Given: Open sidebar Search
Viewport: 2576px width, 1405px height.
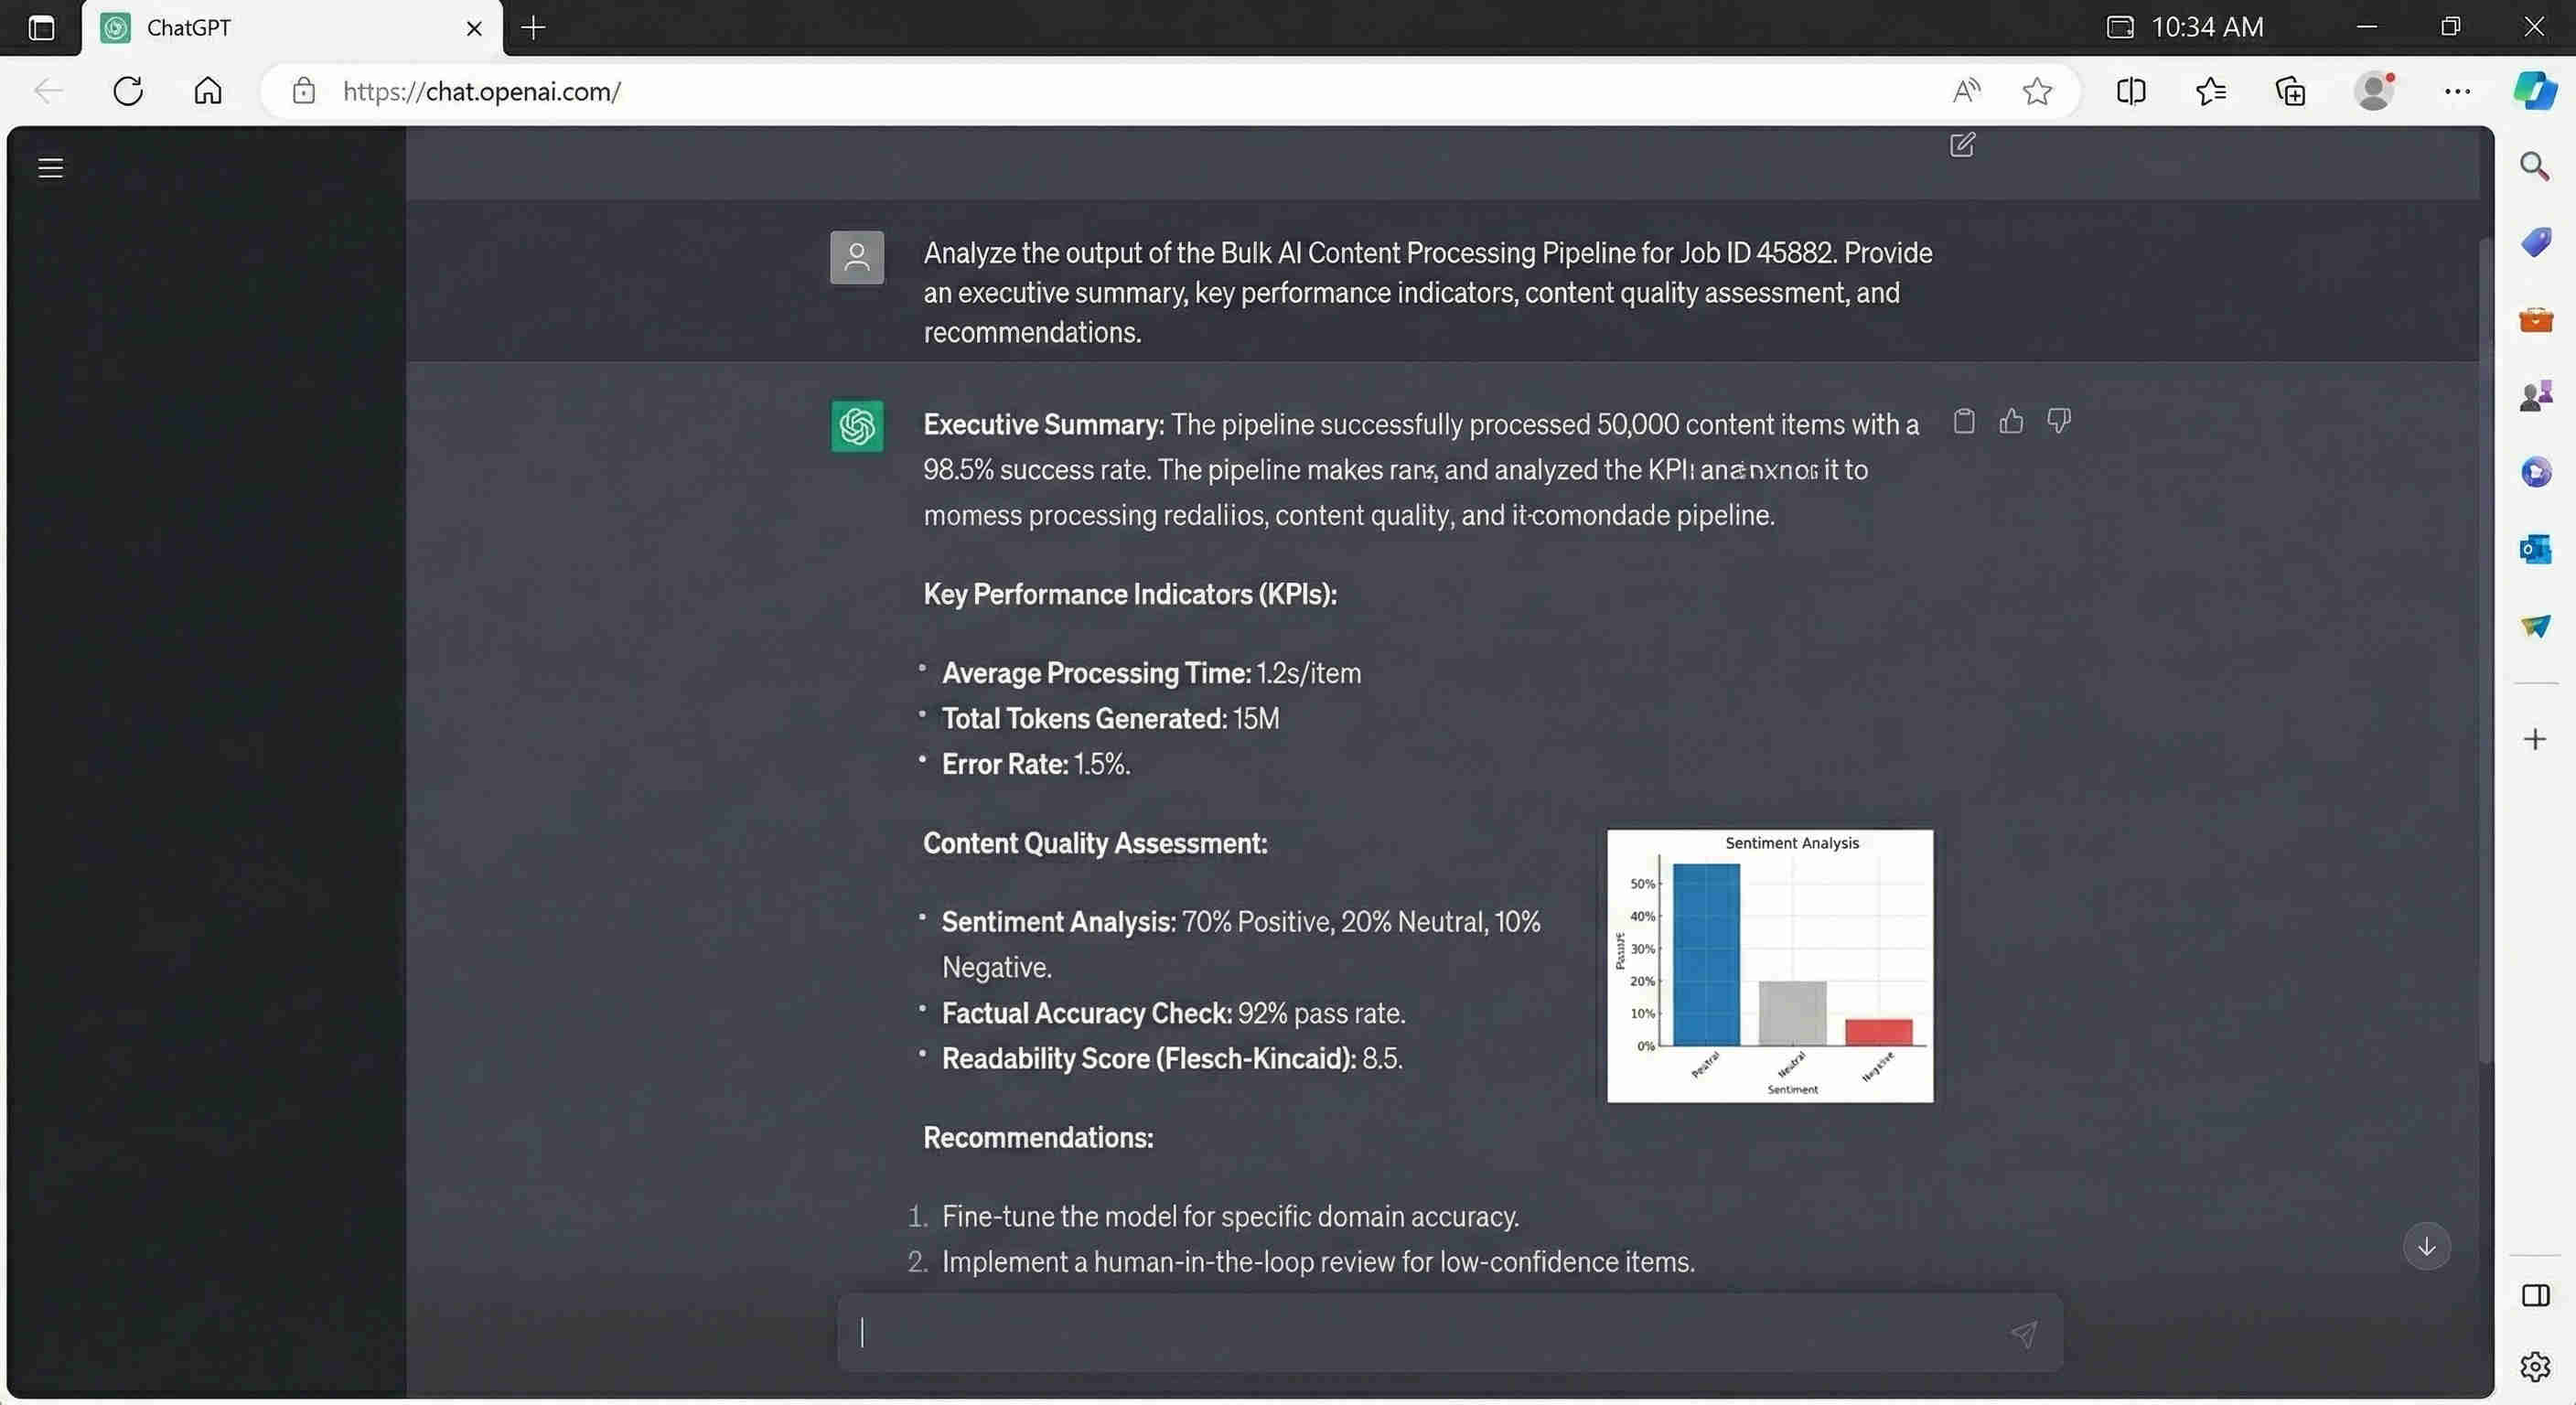Looking at the screenshot, I should 2534,165.
